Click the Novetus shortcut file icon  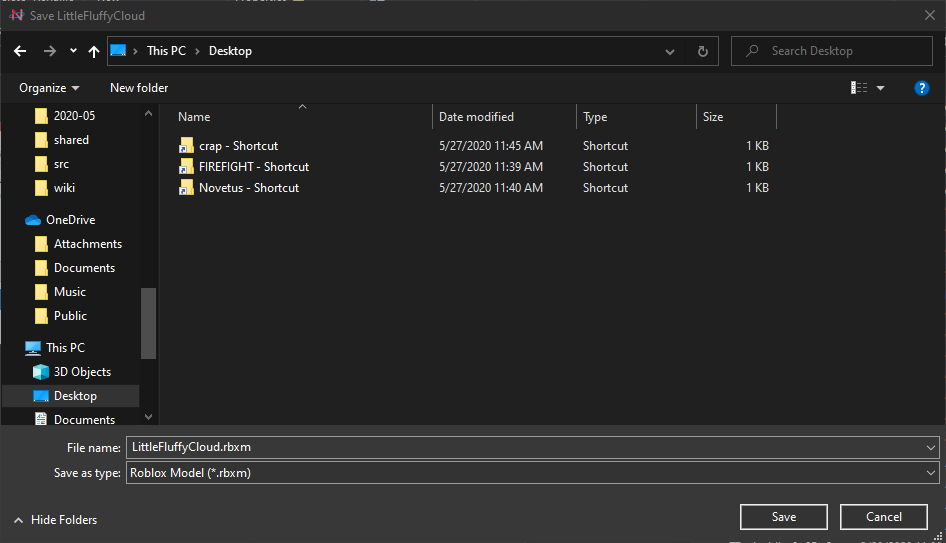click(x=185, y=188)
